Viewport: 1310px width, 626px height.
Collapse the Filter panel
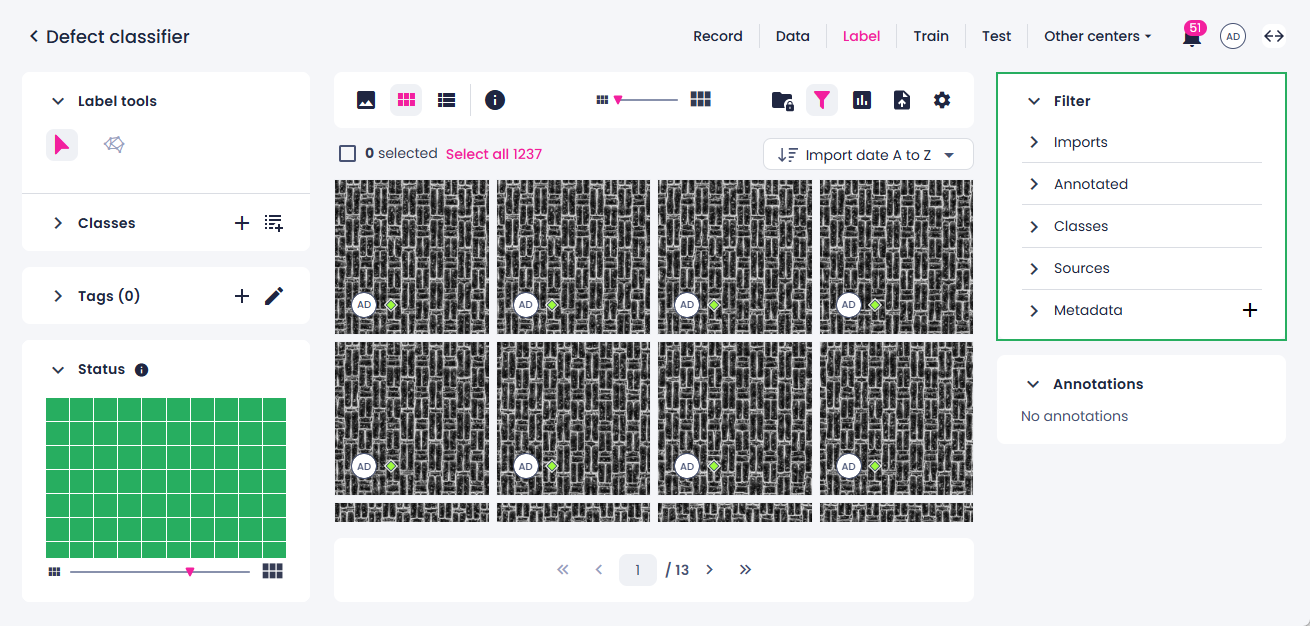coord(1034,101)
